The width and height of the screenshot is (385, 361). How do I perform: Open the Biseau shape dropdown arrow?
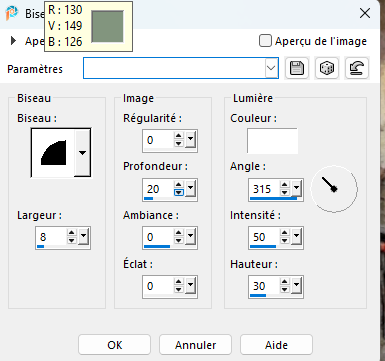(x=82, y=153)
